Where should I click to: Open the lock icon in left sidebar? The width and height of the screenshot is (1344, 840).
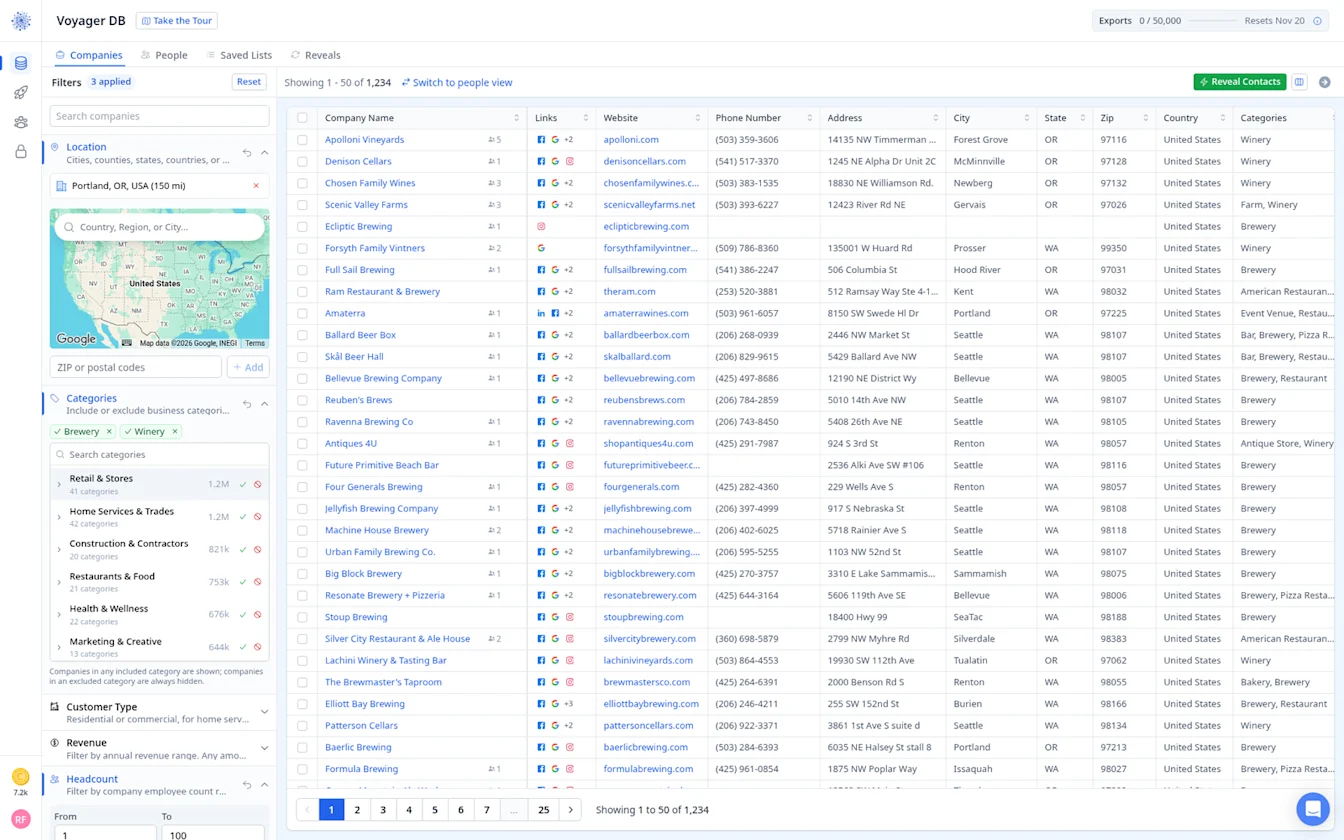pos(21,152)
